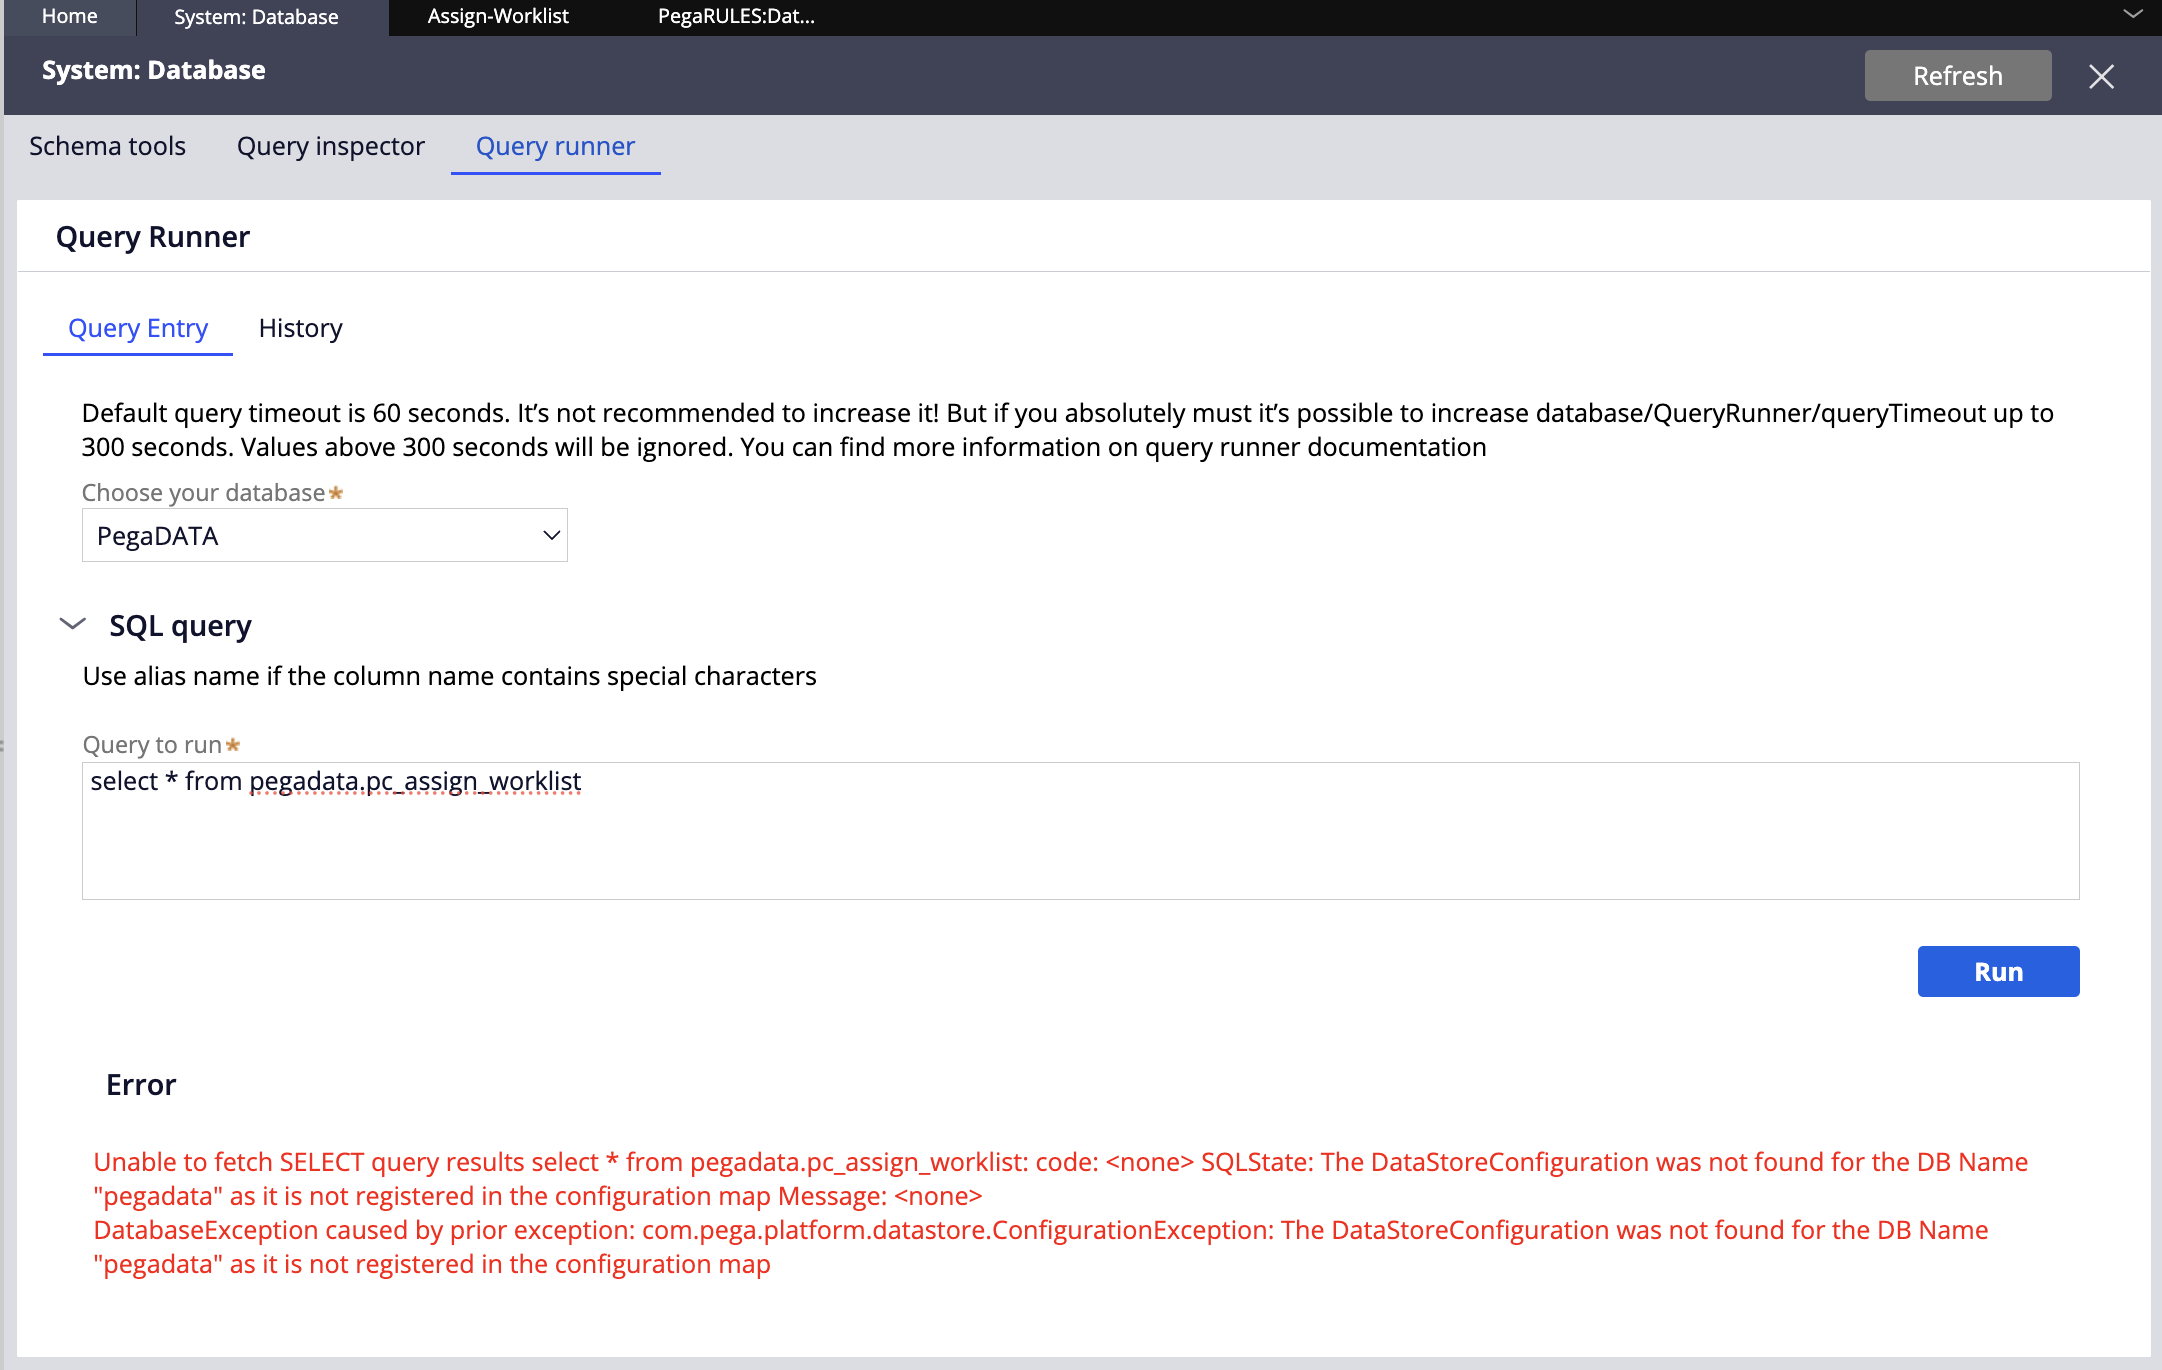
Task: Open the History tab
Action: 303,328
